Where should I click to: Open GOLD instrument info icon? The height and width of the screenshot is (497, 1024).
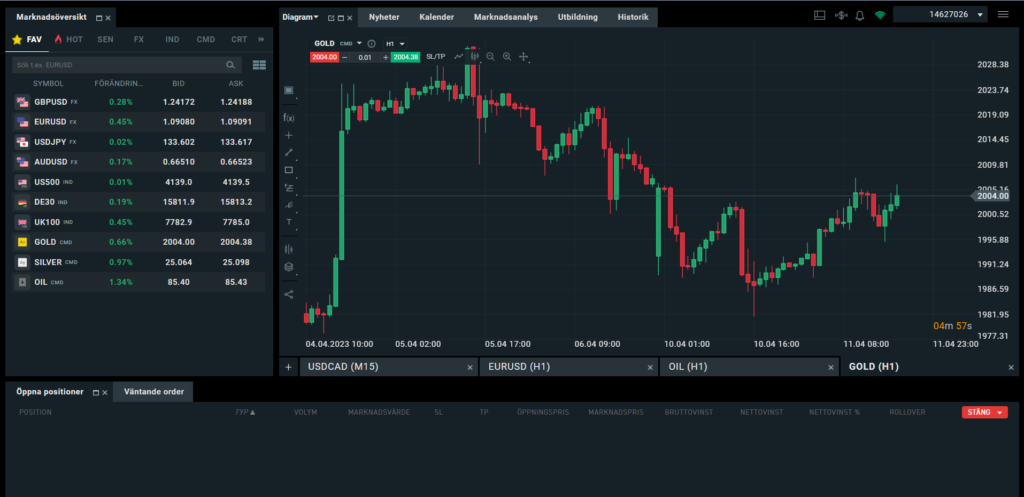pyautogui.click(x=372, y=44)
